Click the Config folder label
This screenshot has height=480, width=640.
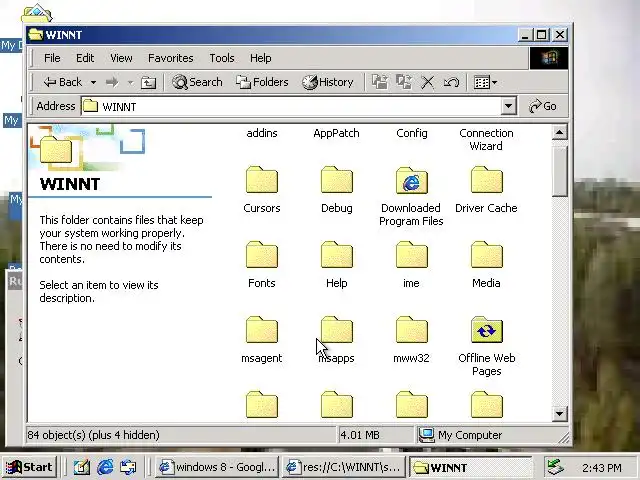click(x=411, y=133)
